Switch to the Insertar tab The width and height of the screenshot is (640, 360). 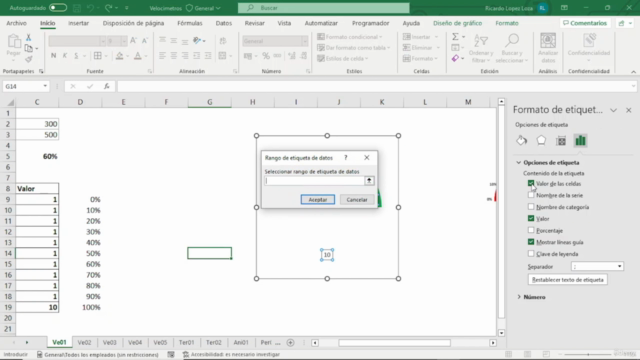[78, 23]
